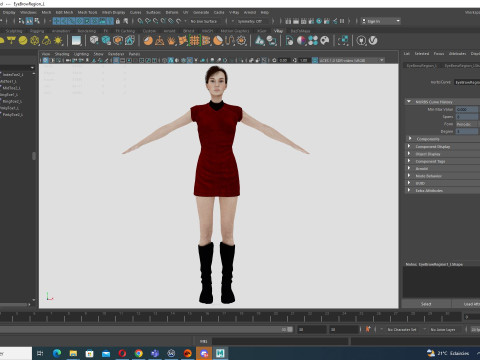Switch to the VRay shelf tab

[278, 31]
